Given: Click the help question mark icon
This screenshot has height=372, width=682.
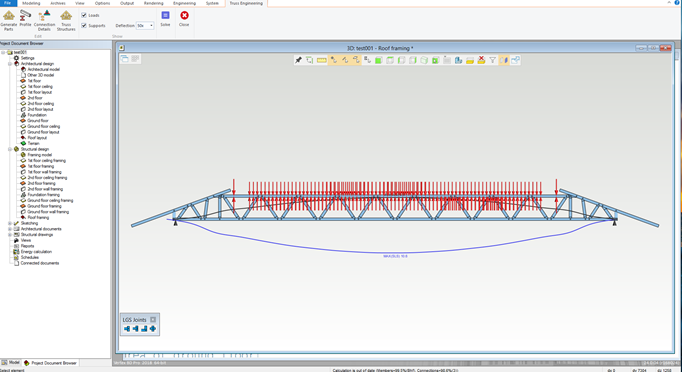Looking at the screenshot, I should coord(678,3).
